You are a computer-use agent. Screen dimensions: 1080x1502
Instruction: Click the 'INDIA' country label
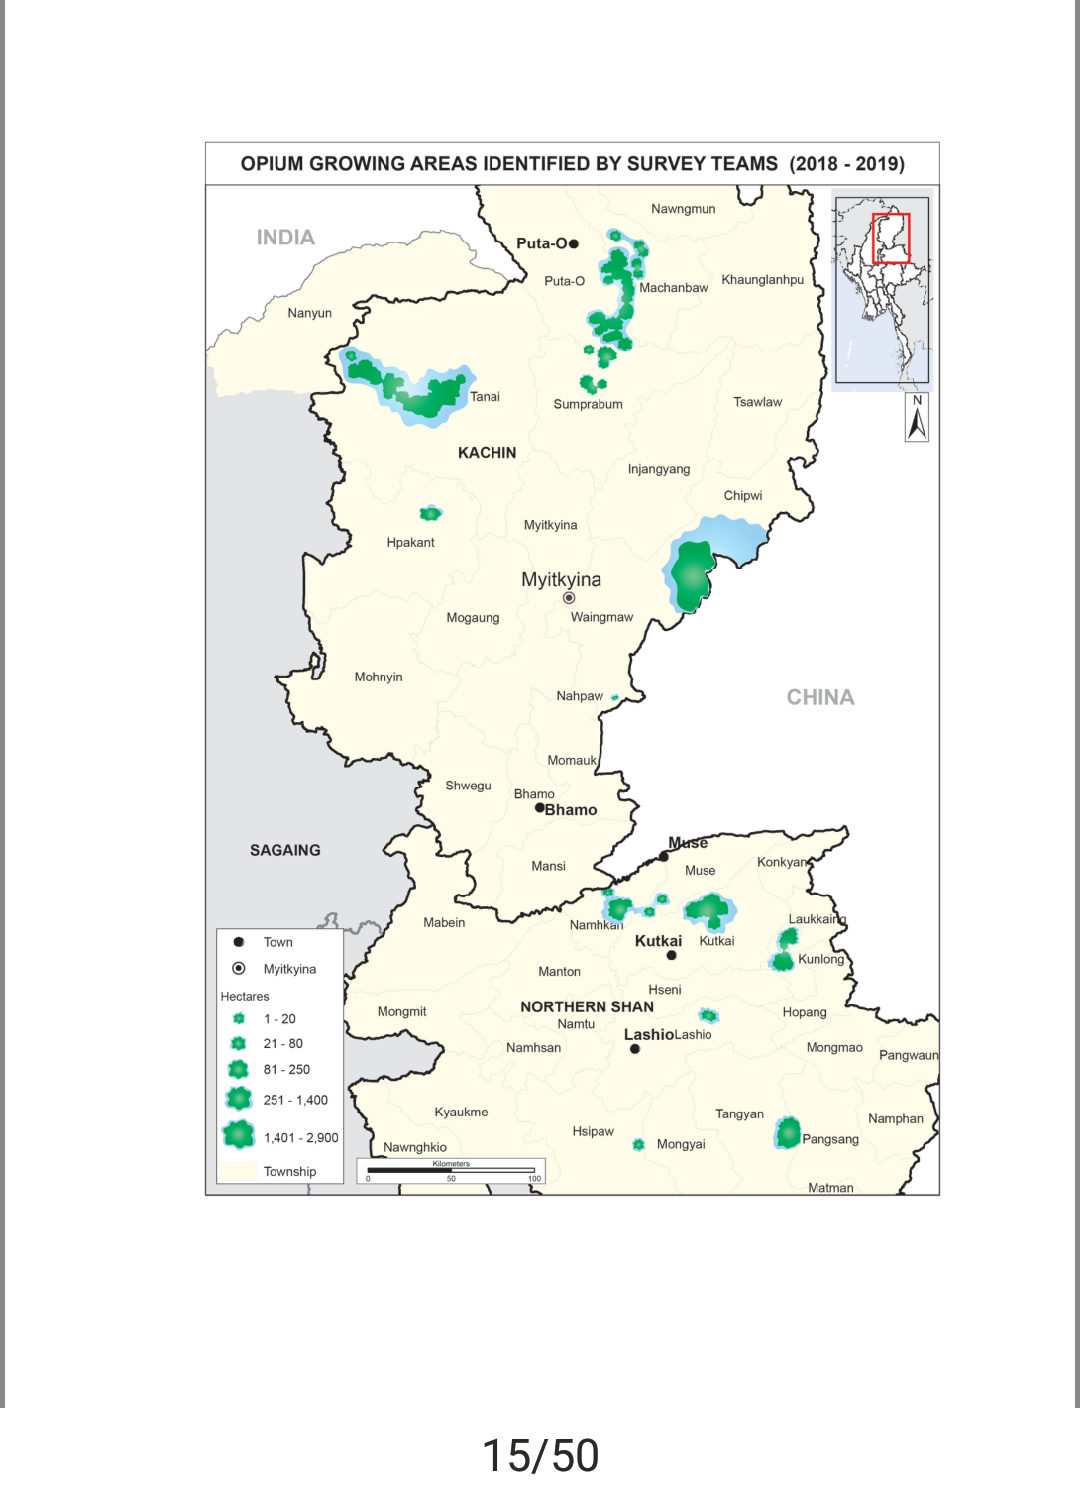pos(286,237)
